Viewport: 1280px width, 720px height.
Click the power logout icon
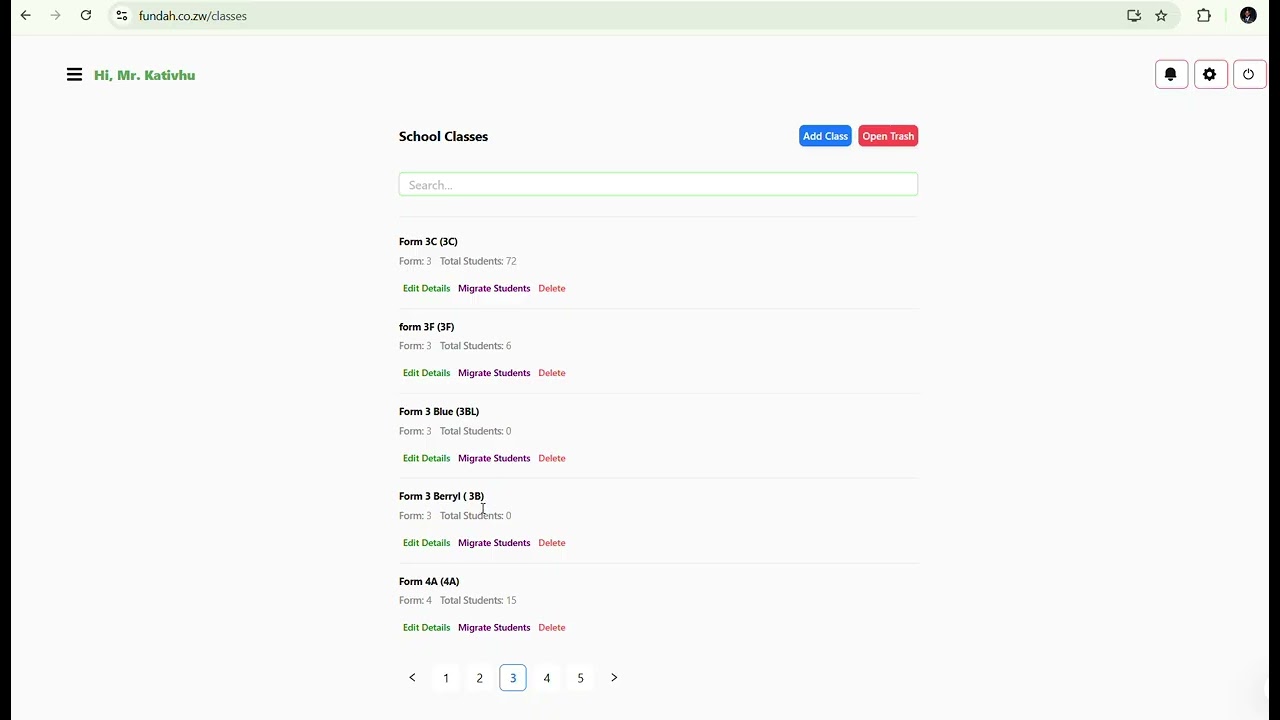1249,75
